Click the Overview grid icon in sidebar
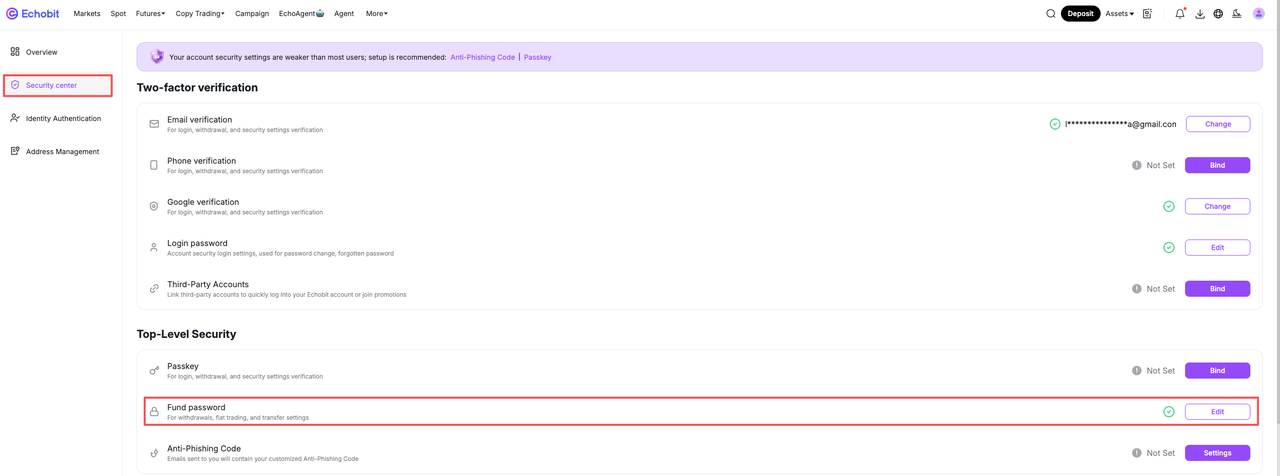Image resolution: width=1280 pixels, height=476 pixels. coord(15,52)
